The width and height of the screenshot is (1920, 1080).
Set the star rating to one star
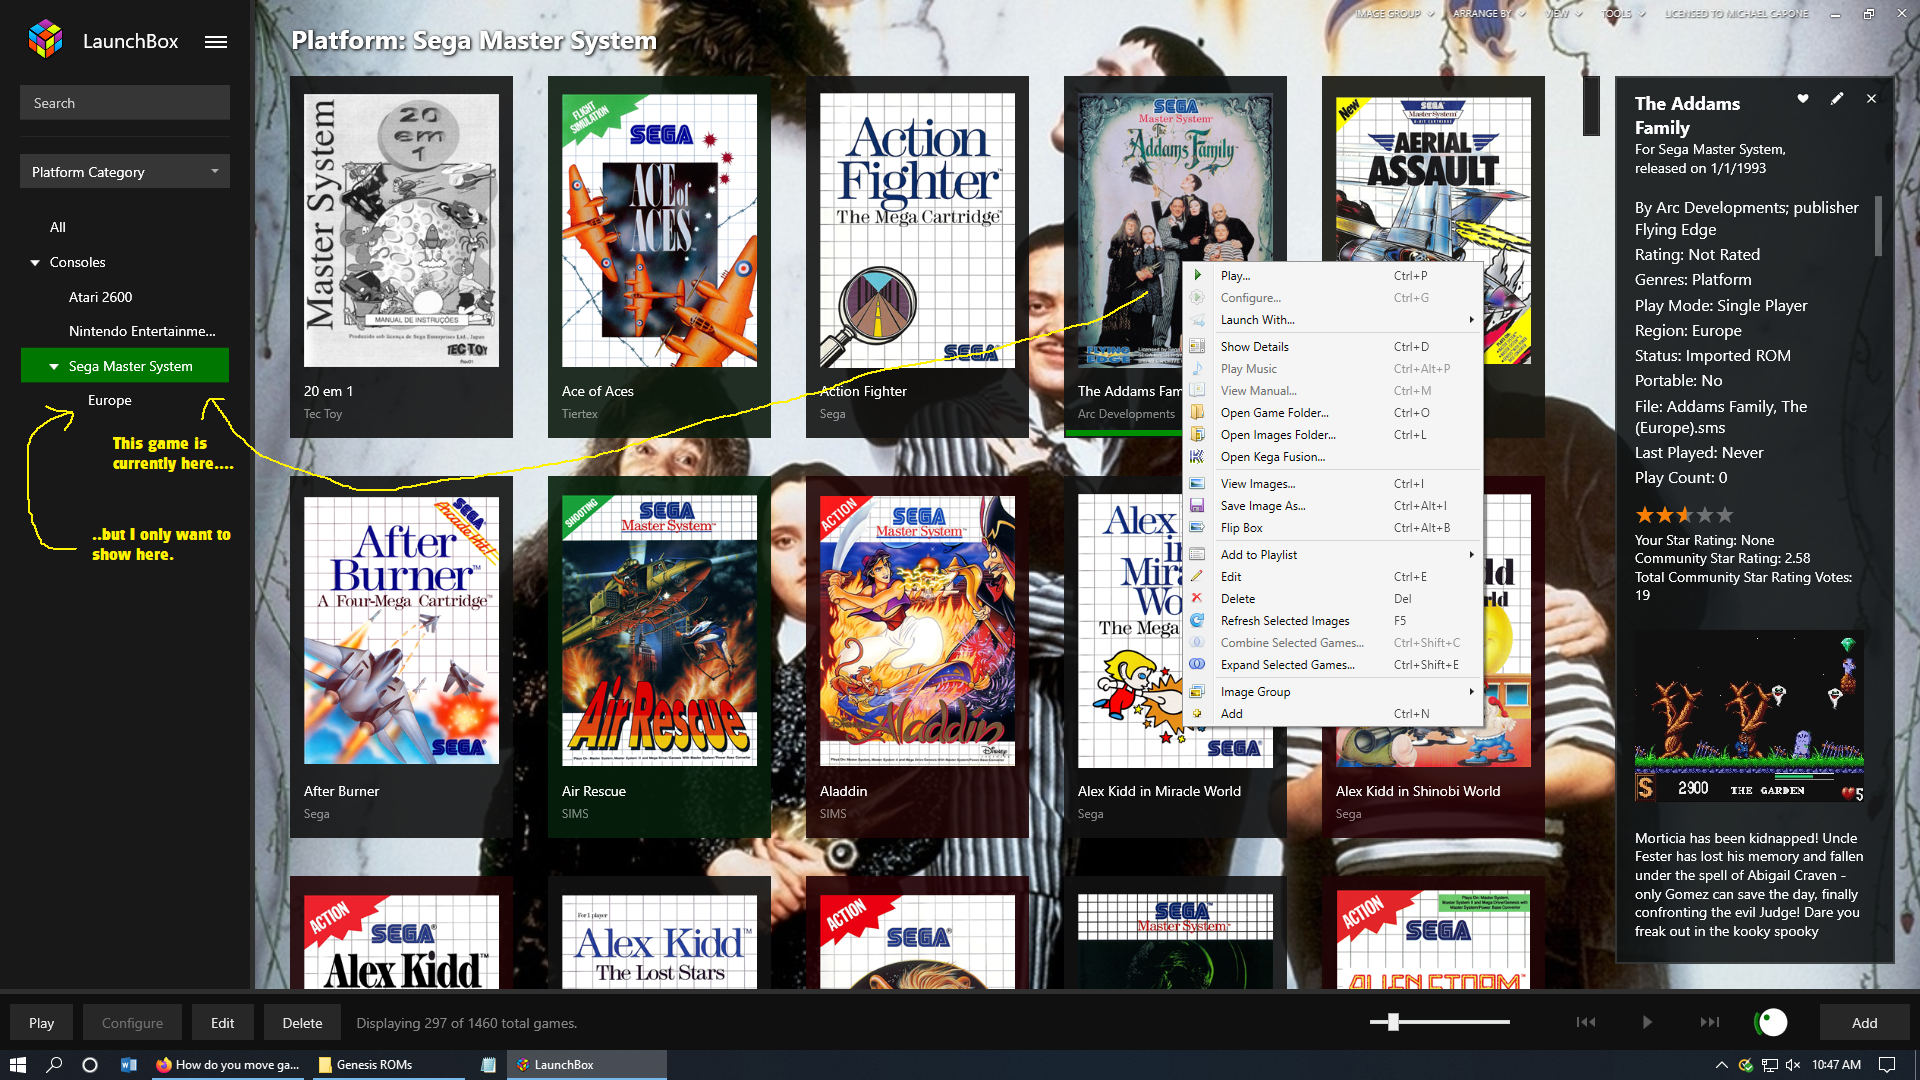coord(1644,515)
